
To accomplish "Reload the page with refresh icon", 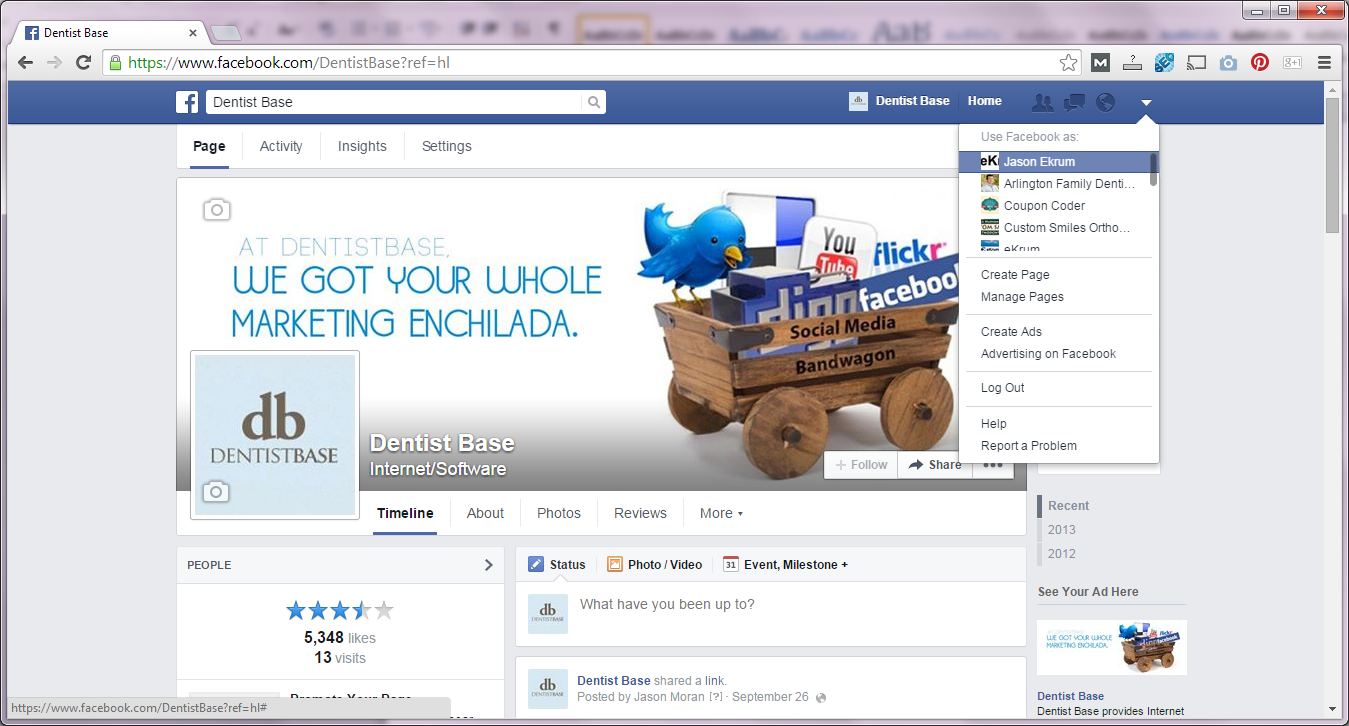I will pyautogui.click(x=84, y=62).
